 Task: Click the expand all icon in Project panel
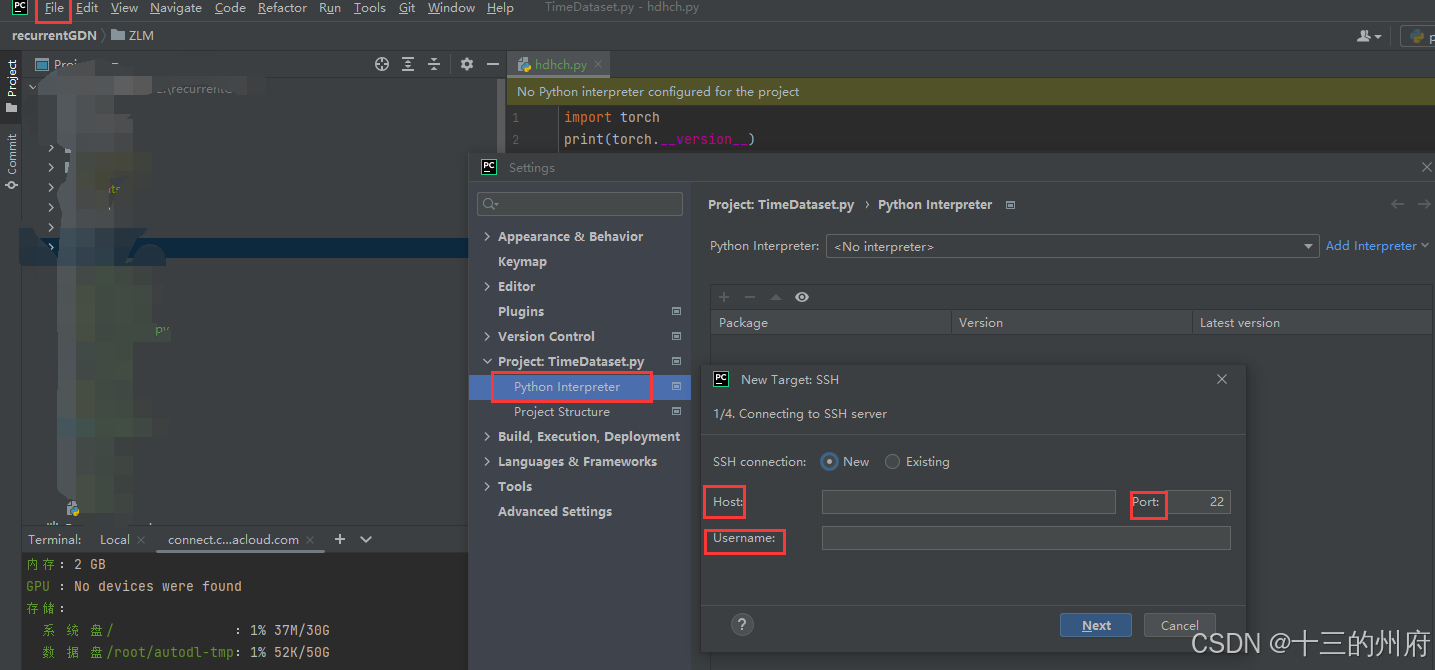click(408, 64)
